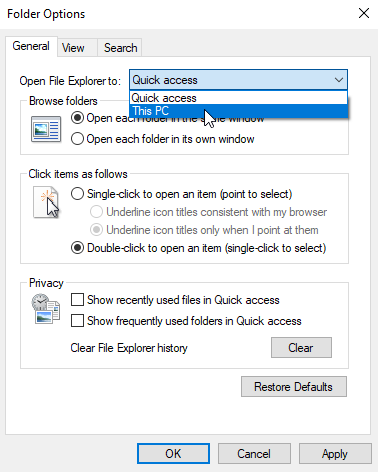
Task: Click the Privacy clock and files icon
Action: [x=46, y=309]
